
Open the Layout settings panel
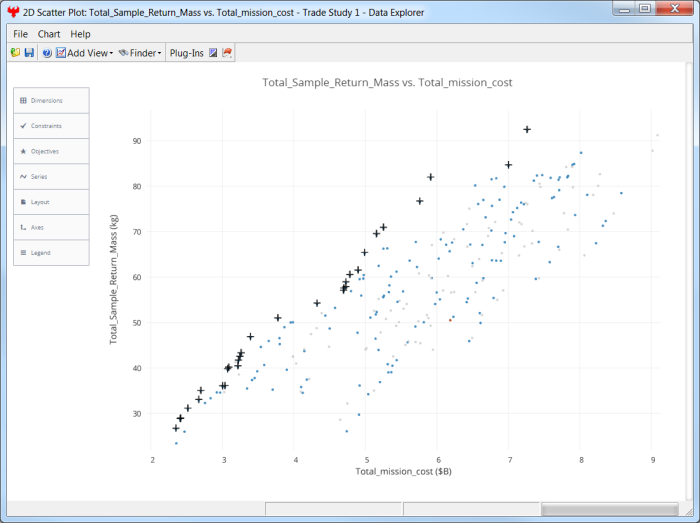(51, 202)
